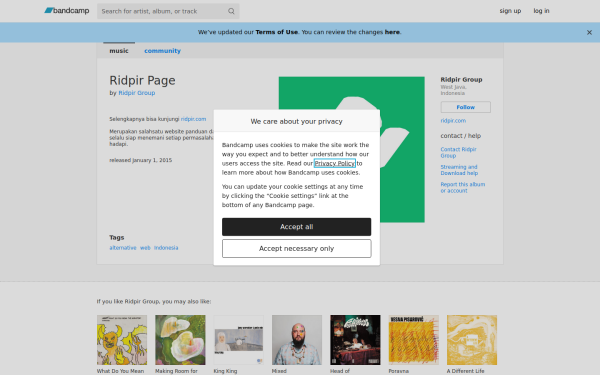This screenshot has width=600, height=375.
Task: Open the web tag
Action: click(x=145, y=248)
